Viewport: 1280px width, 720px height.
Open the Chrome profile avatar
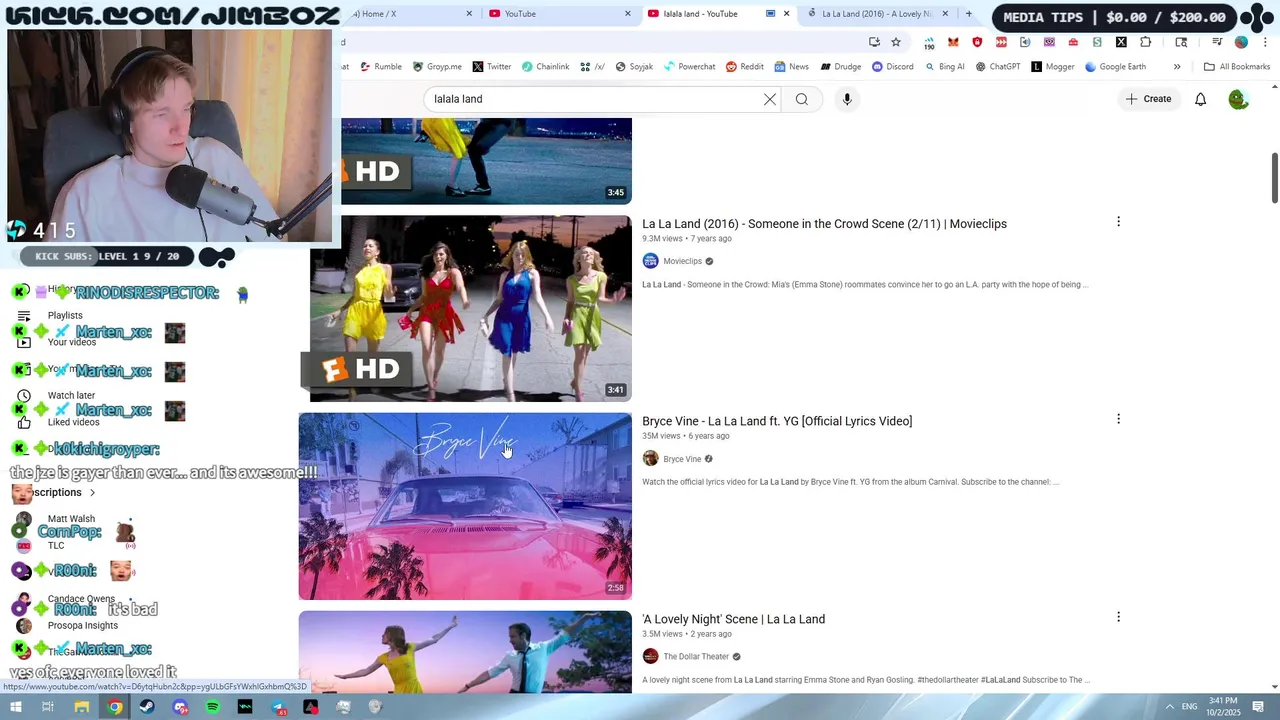click(1241, 42)
